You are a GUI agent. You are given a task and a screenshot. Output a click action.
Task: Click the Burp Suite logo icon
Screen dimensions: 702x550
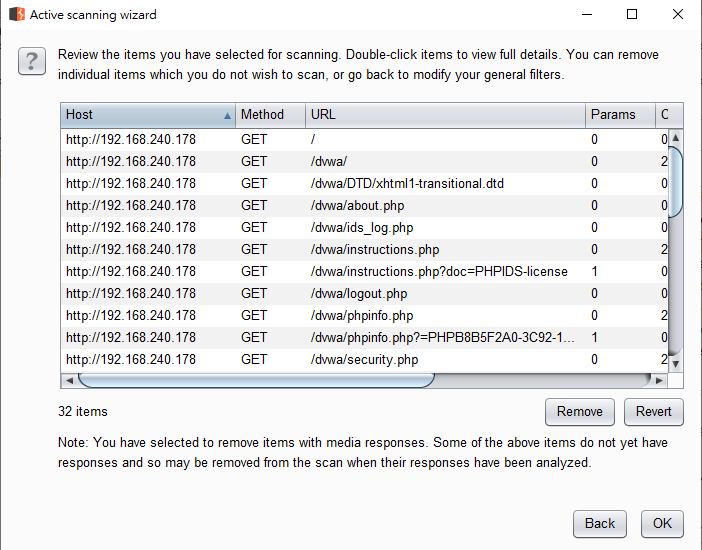click(16, 15)
